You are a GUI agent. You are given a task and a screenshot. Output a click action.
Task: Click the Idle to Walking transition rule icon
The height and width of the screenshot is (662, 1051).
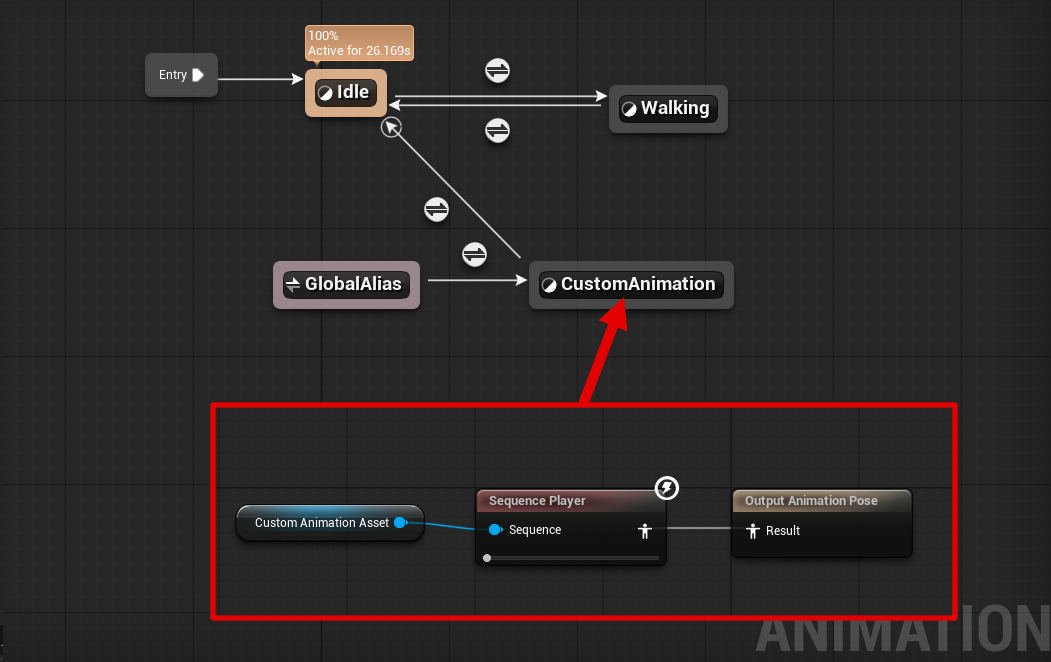[x=497, y=71]
